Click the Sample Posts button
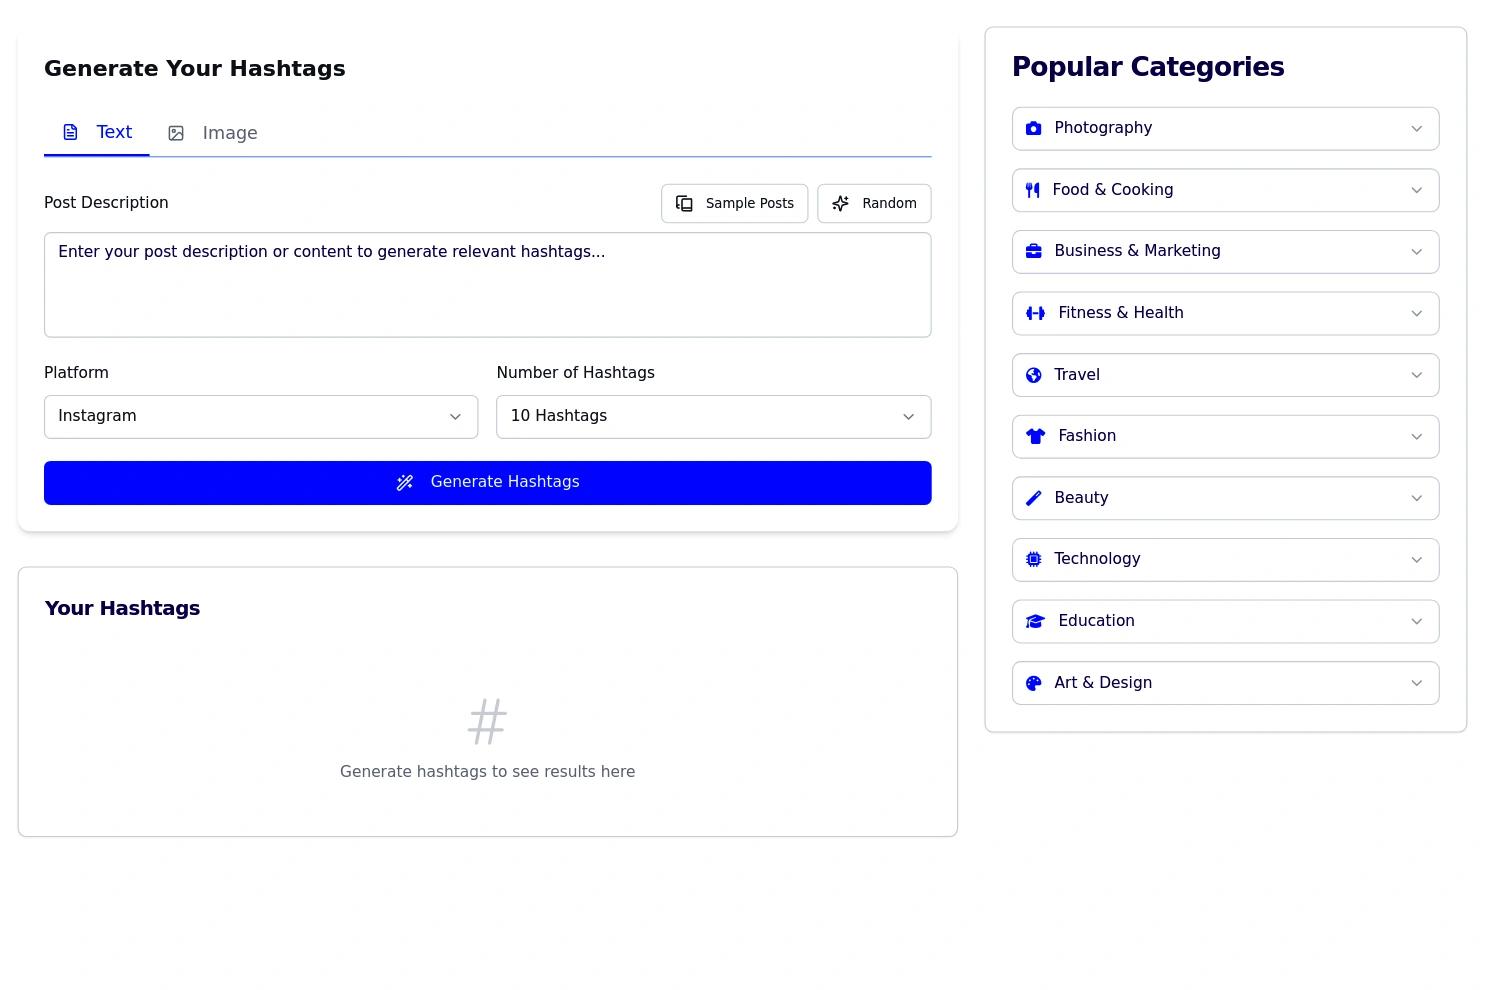The height and width of the screenshot is (990, 1485). click(735, 203)
